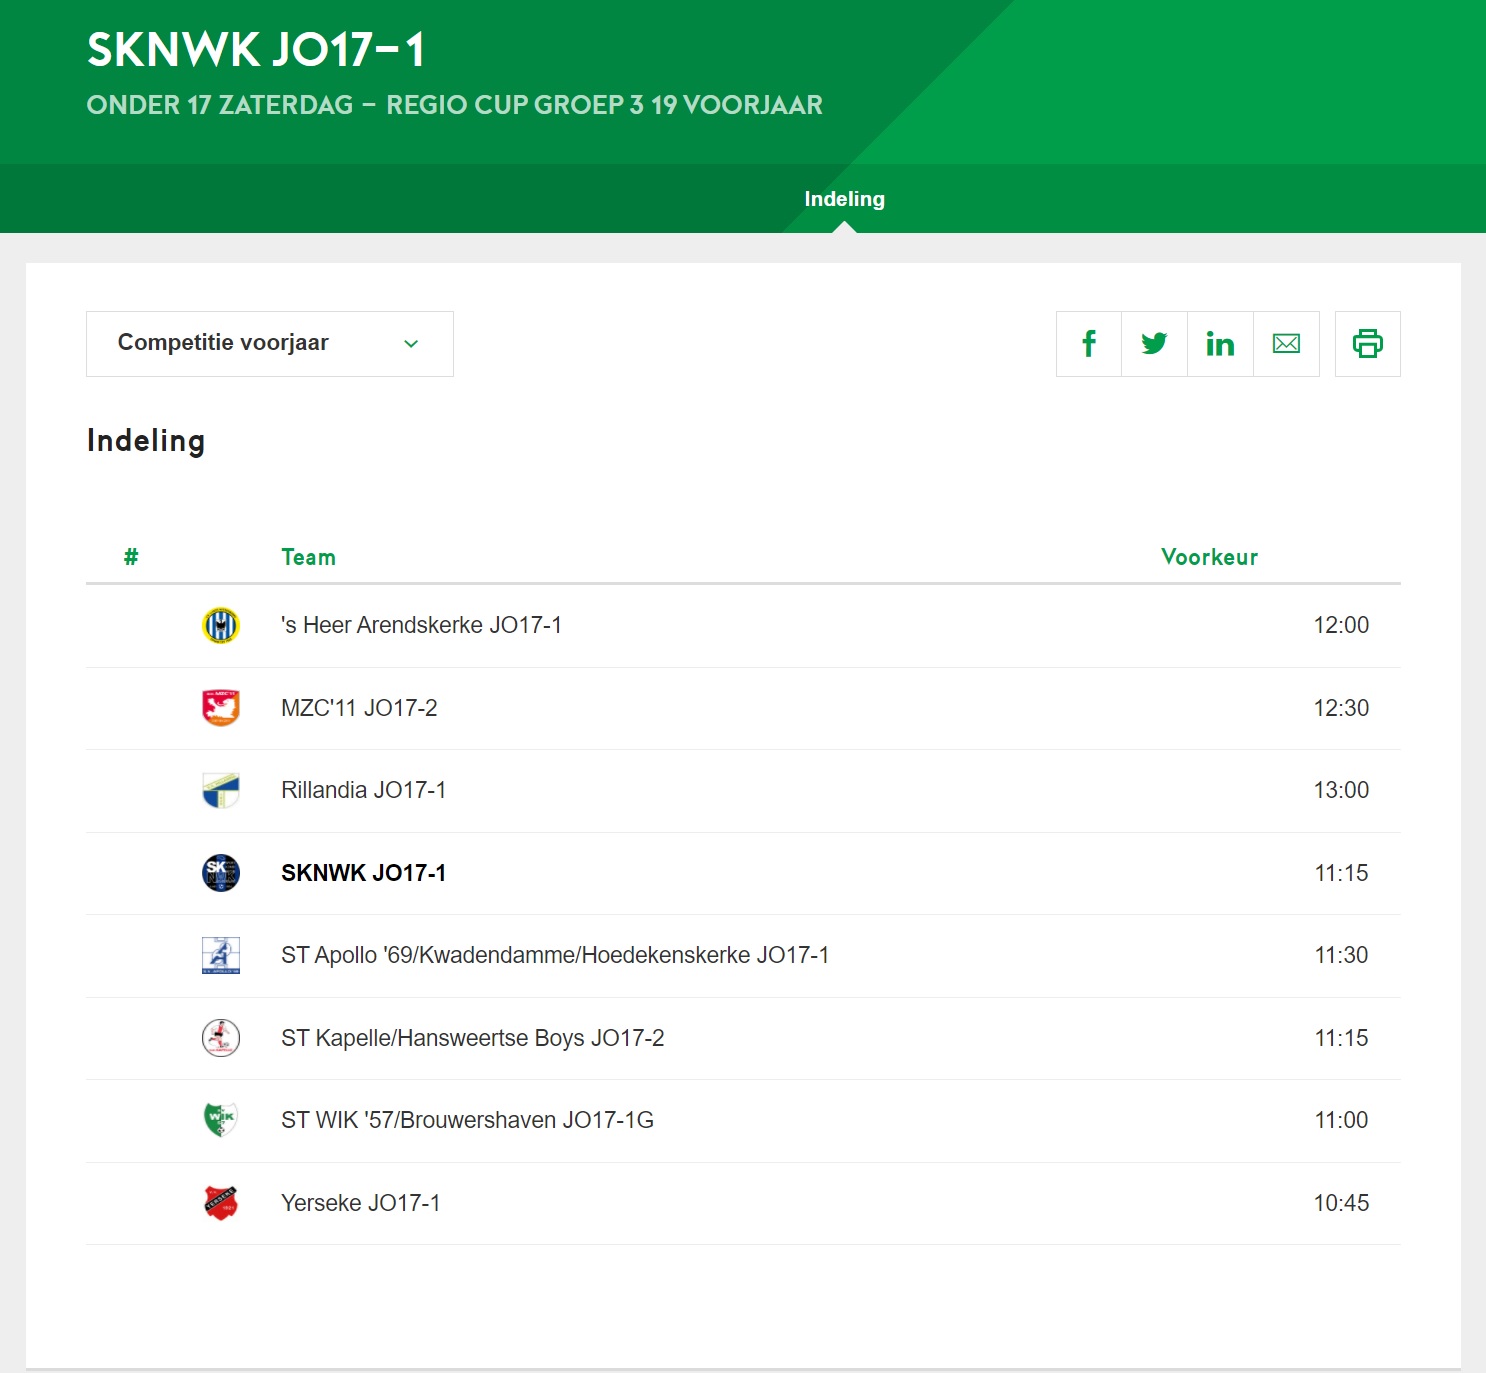This screenshot has width=1486, height=1373.
Task: Click ST Apollo '69 club logo
Action: (221, 956)
